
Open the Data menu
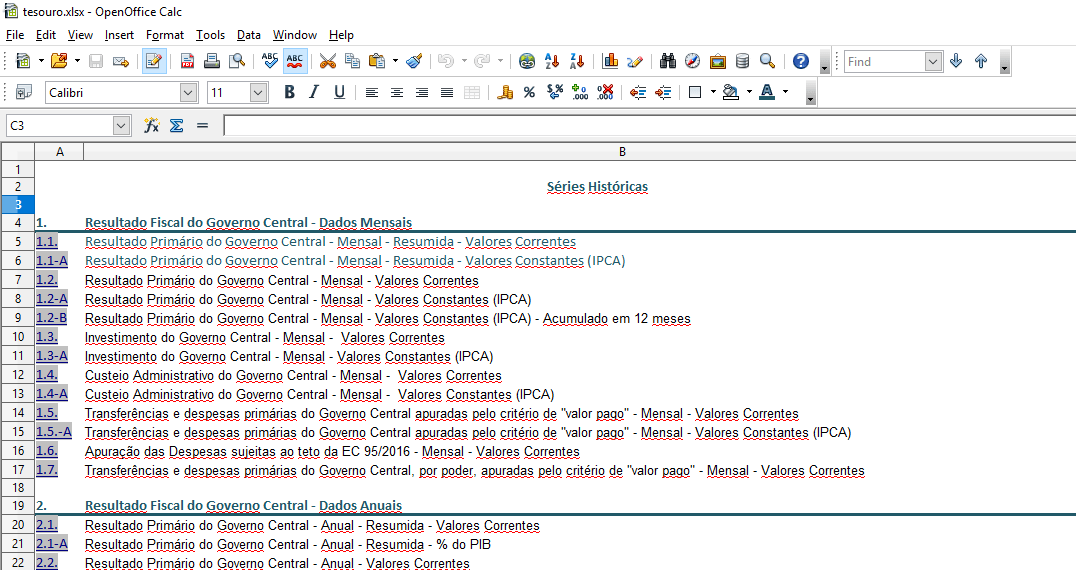click(248, 35)
